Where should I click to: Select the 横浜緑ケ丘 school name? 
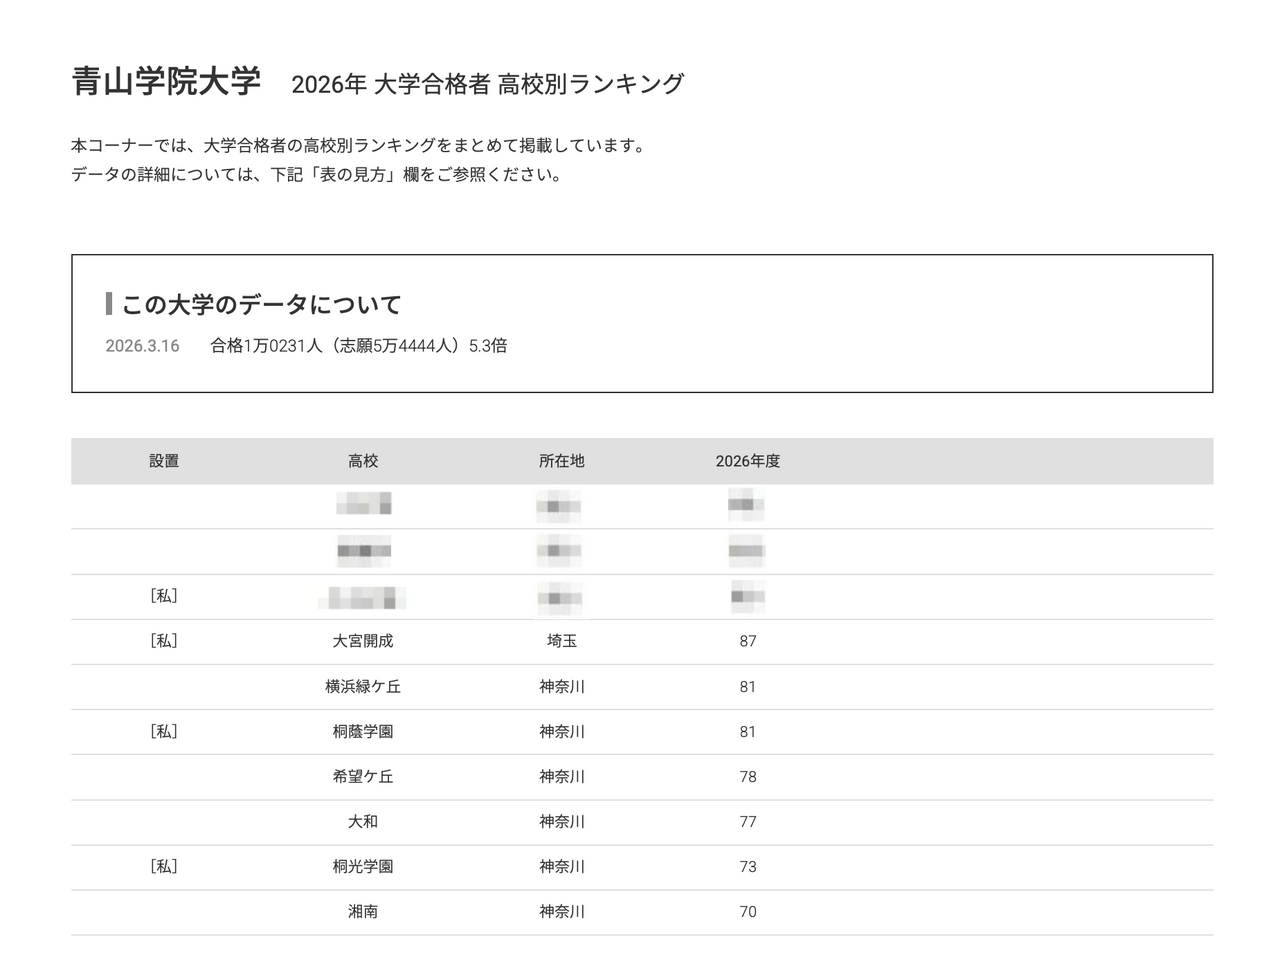[363, 686]
